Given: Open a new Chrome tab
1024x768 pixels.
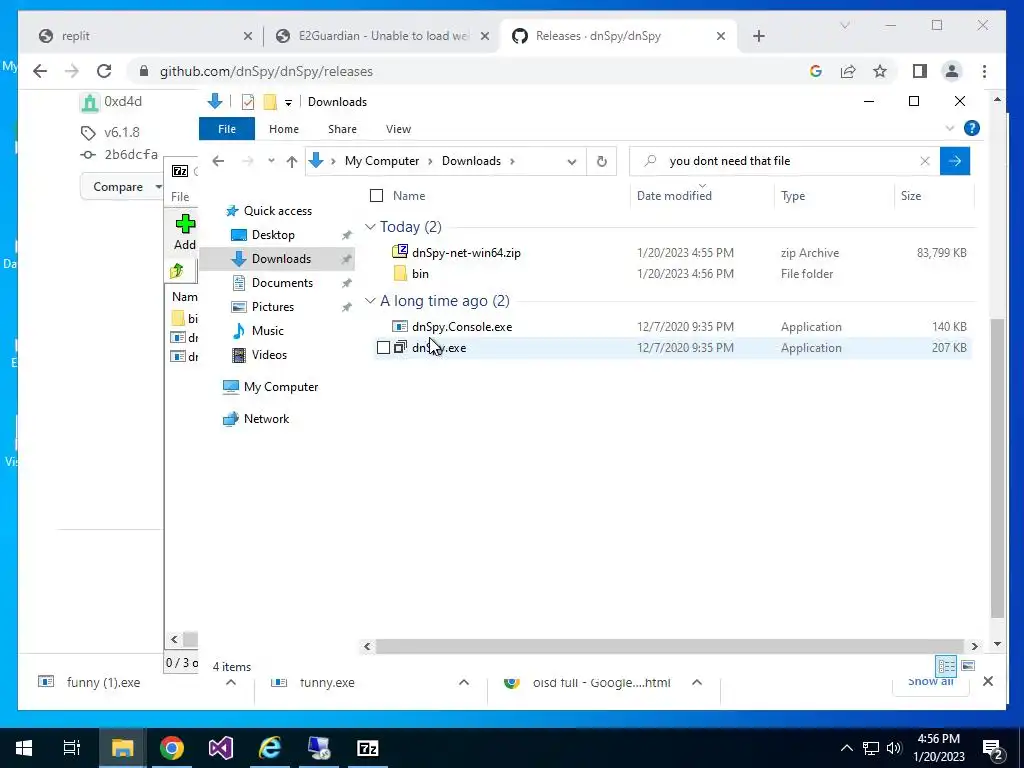Looking at the screenshot, I should (x=758, y=36).
